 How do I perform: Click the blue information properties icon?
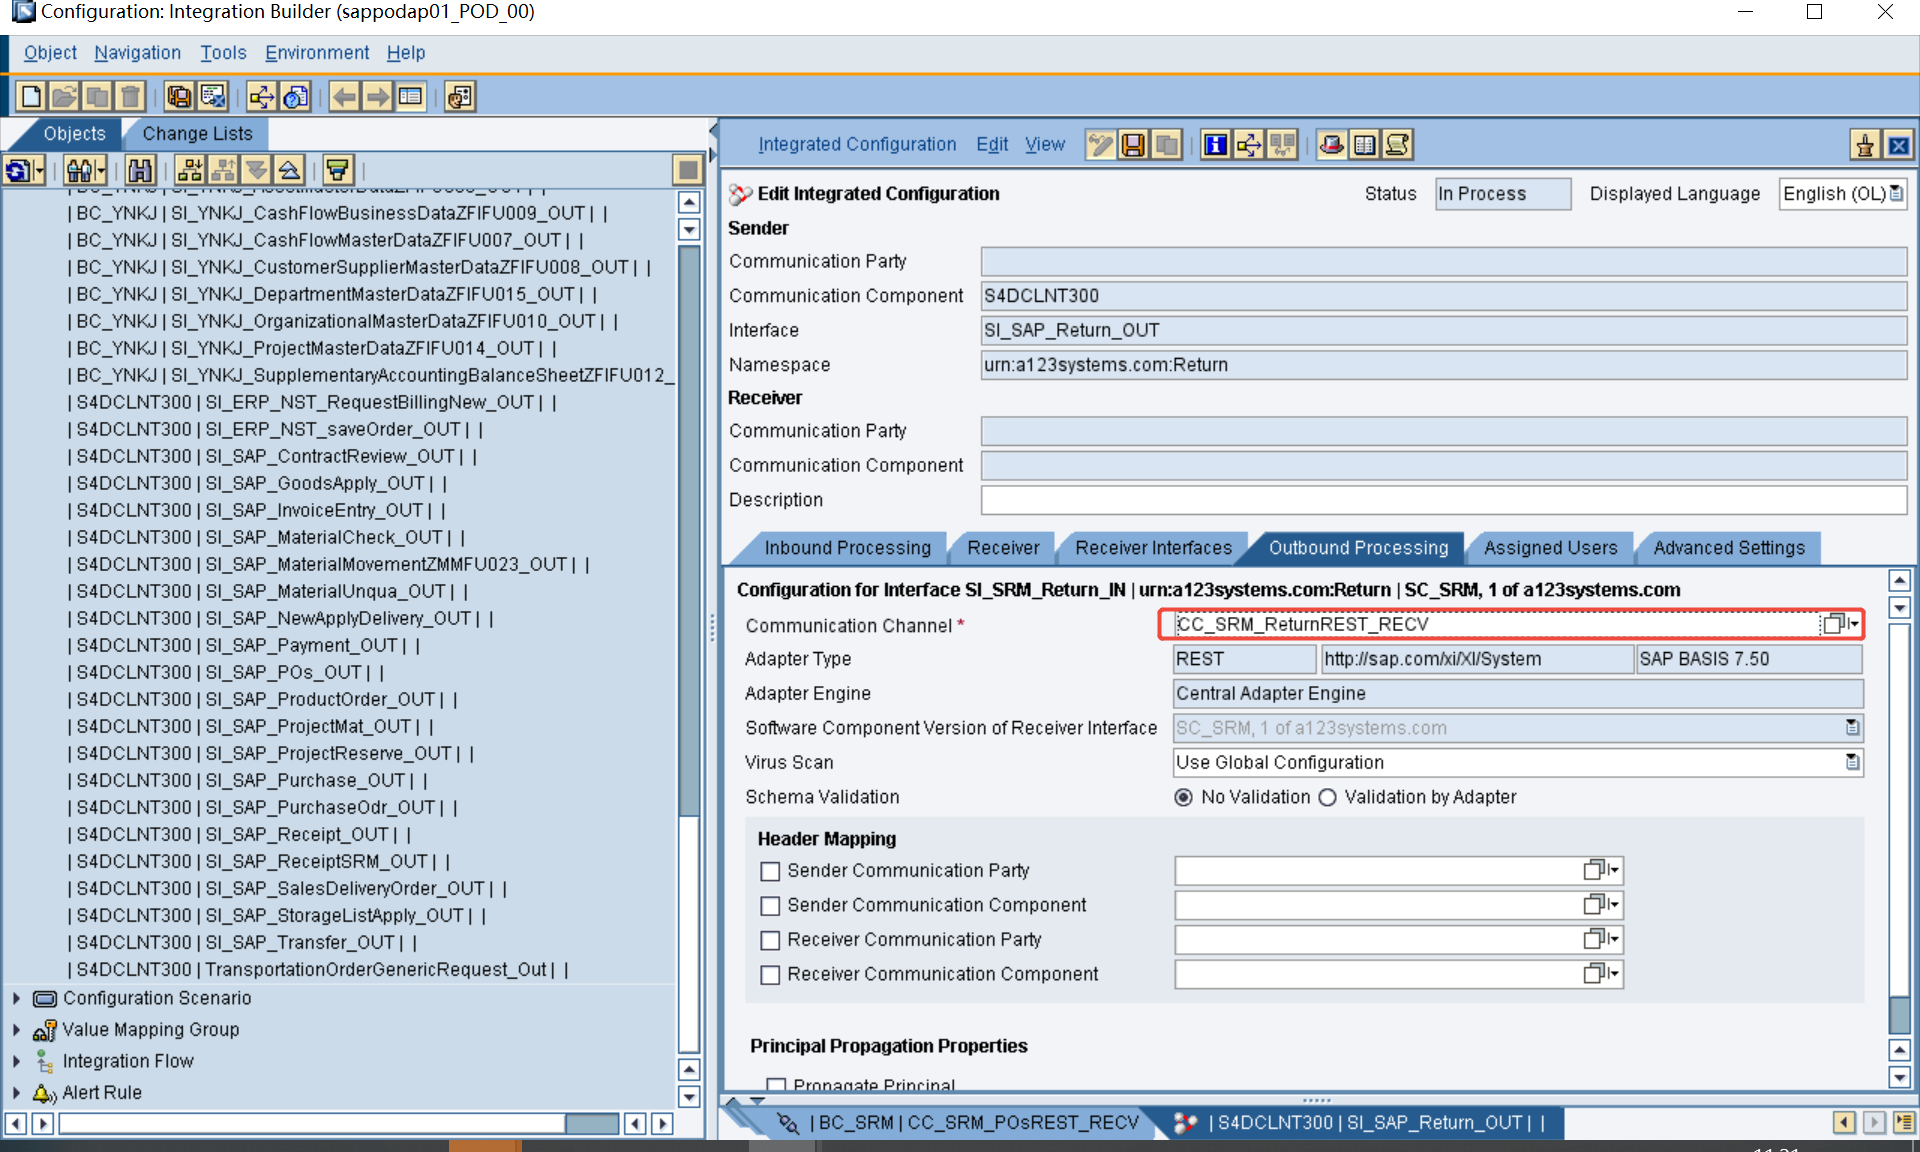[x=1215, y=145]
